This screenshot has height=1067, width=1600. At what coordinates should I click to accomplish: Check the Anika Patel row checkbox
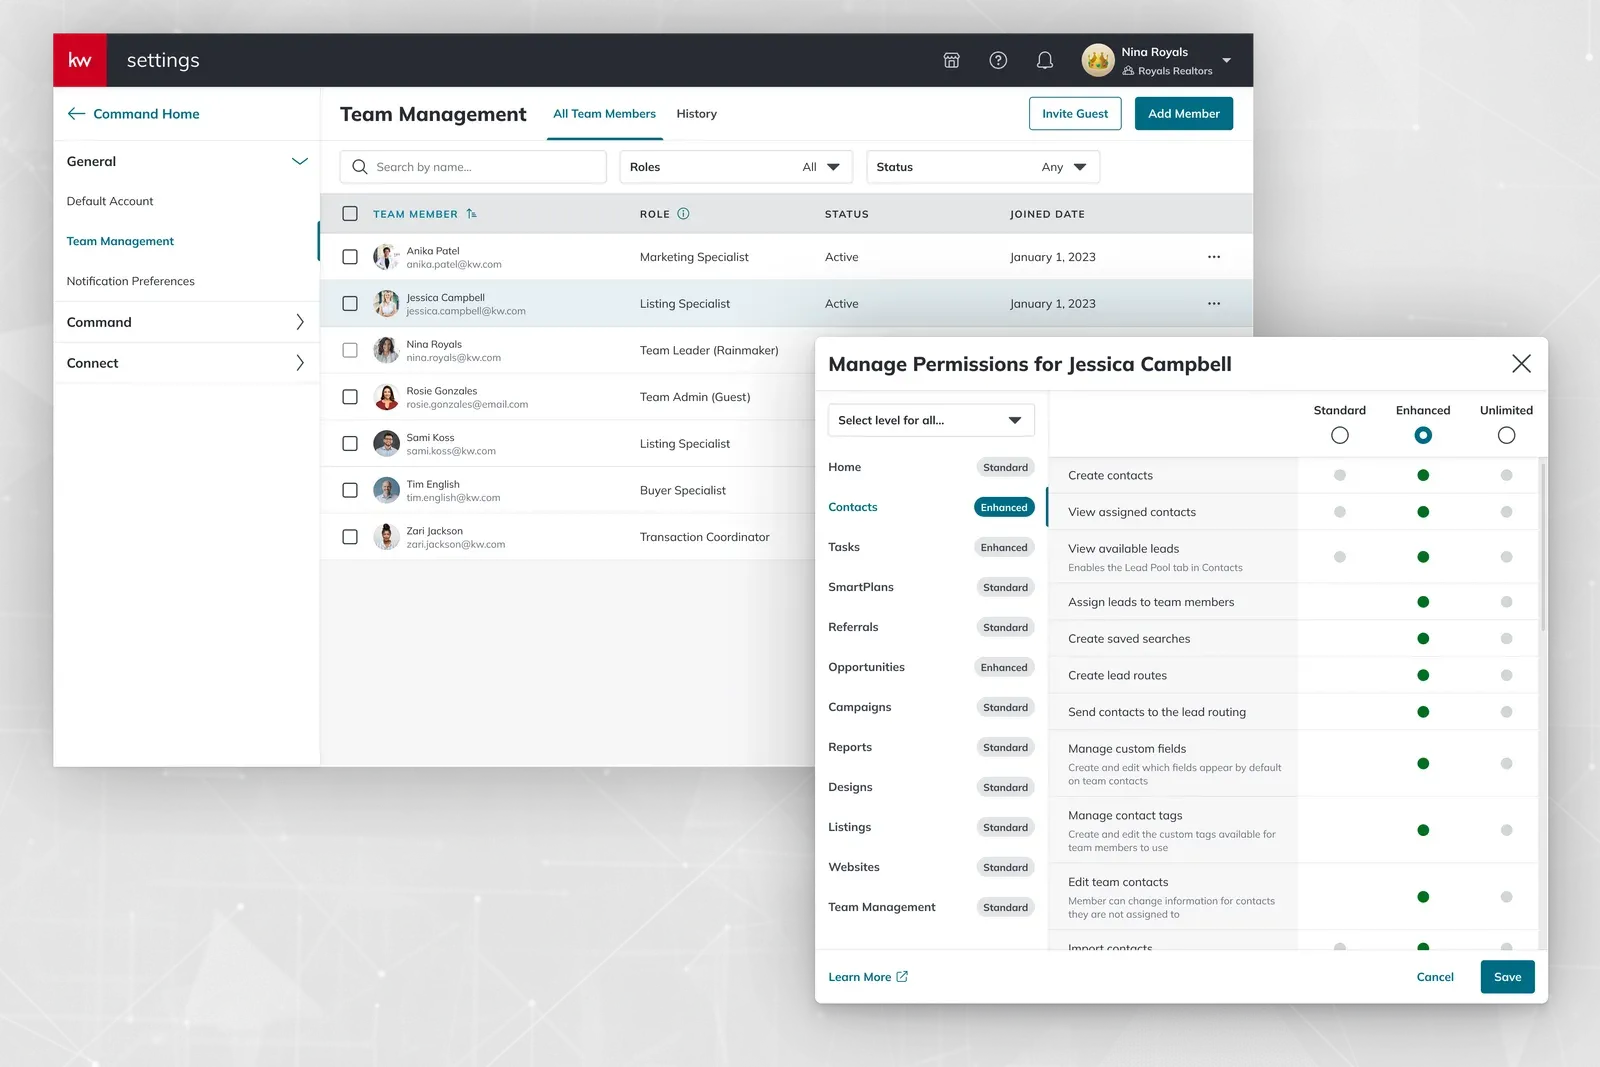[x=350, y=257]
